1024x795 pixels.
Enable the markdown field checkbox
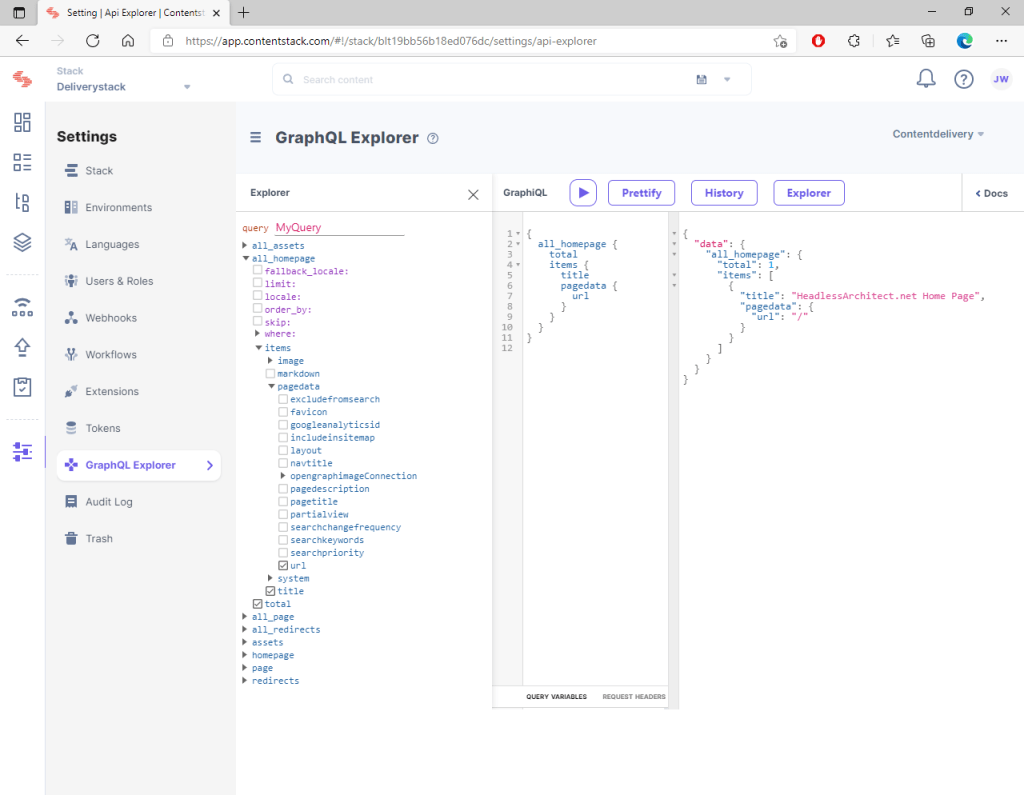point(270,373)
